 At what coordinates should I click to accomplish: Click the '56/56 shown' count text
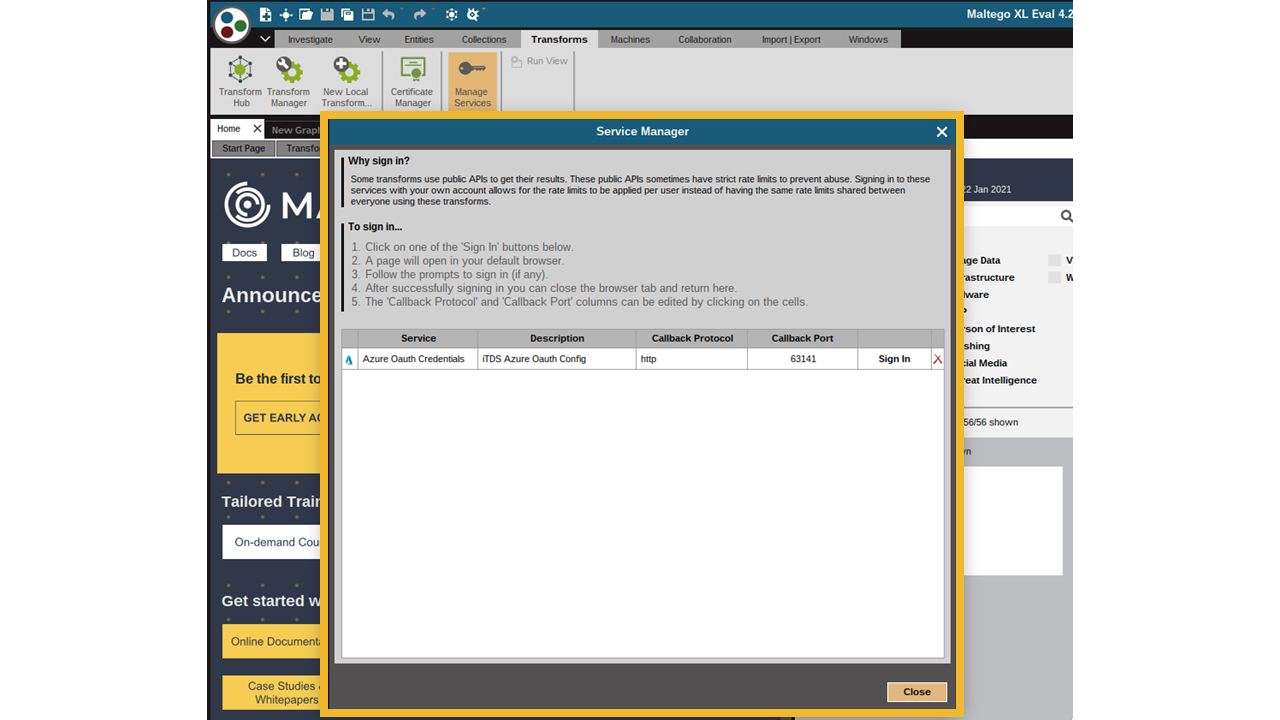[990, 422]
